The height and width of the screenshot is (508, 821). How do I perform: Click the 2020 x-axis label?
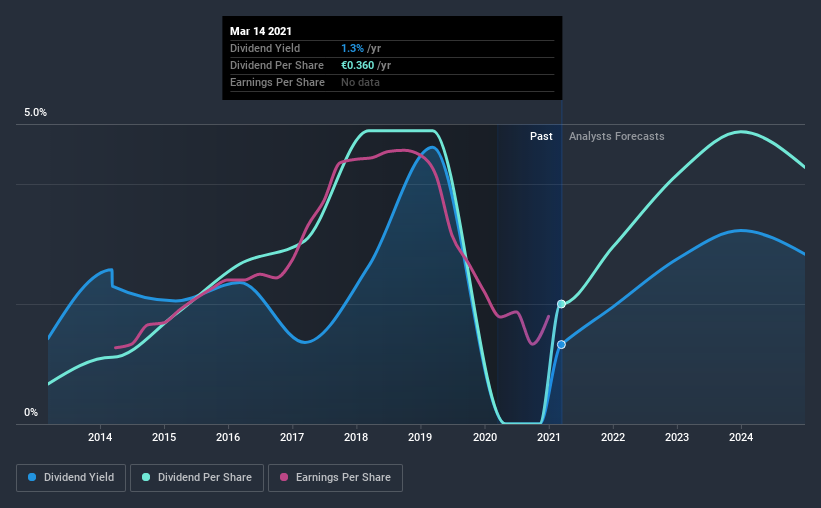coord(485,437)
